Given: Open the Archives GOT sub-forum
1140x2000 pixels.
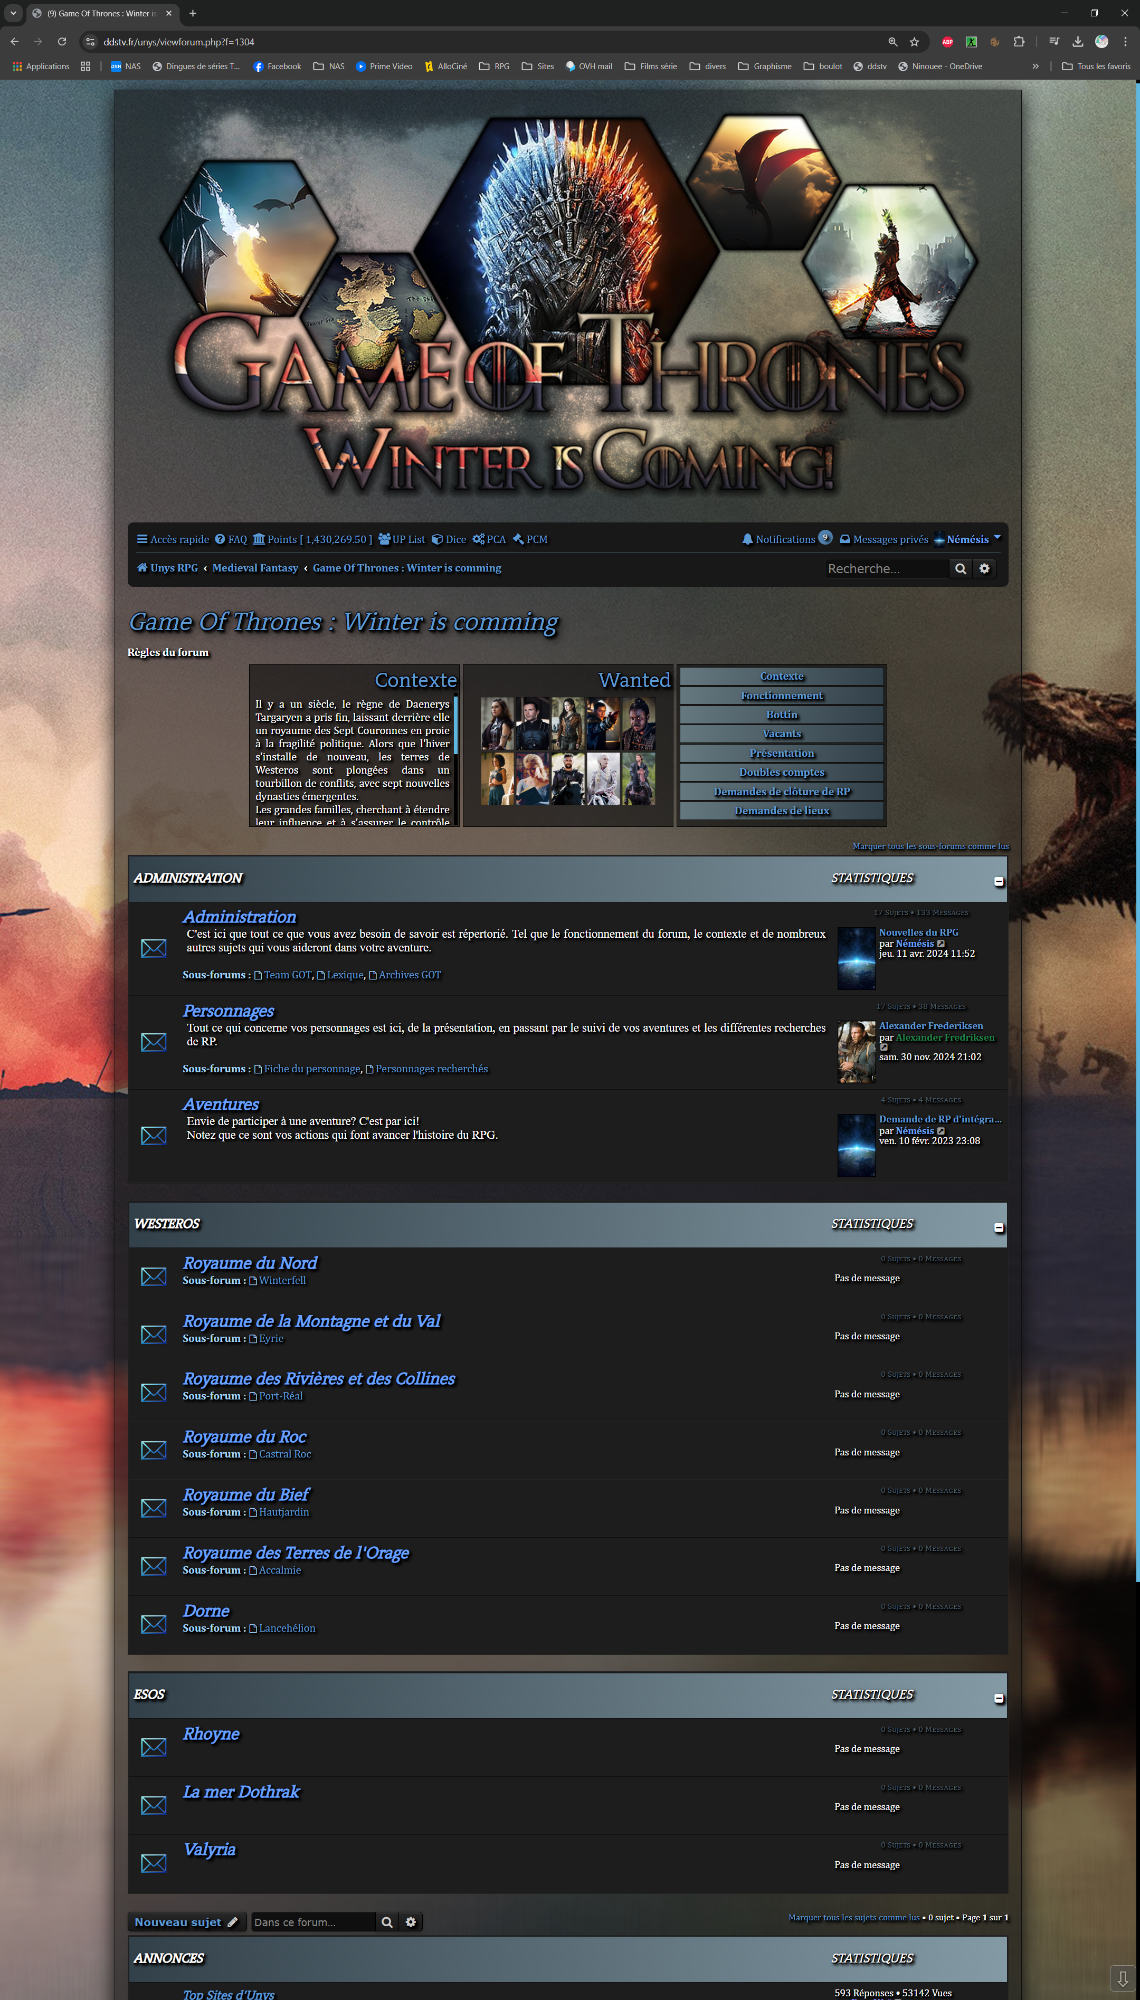Looking at the screenshot, I should coord(405,975).
